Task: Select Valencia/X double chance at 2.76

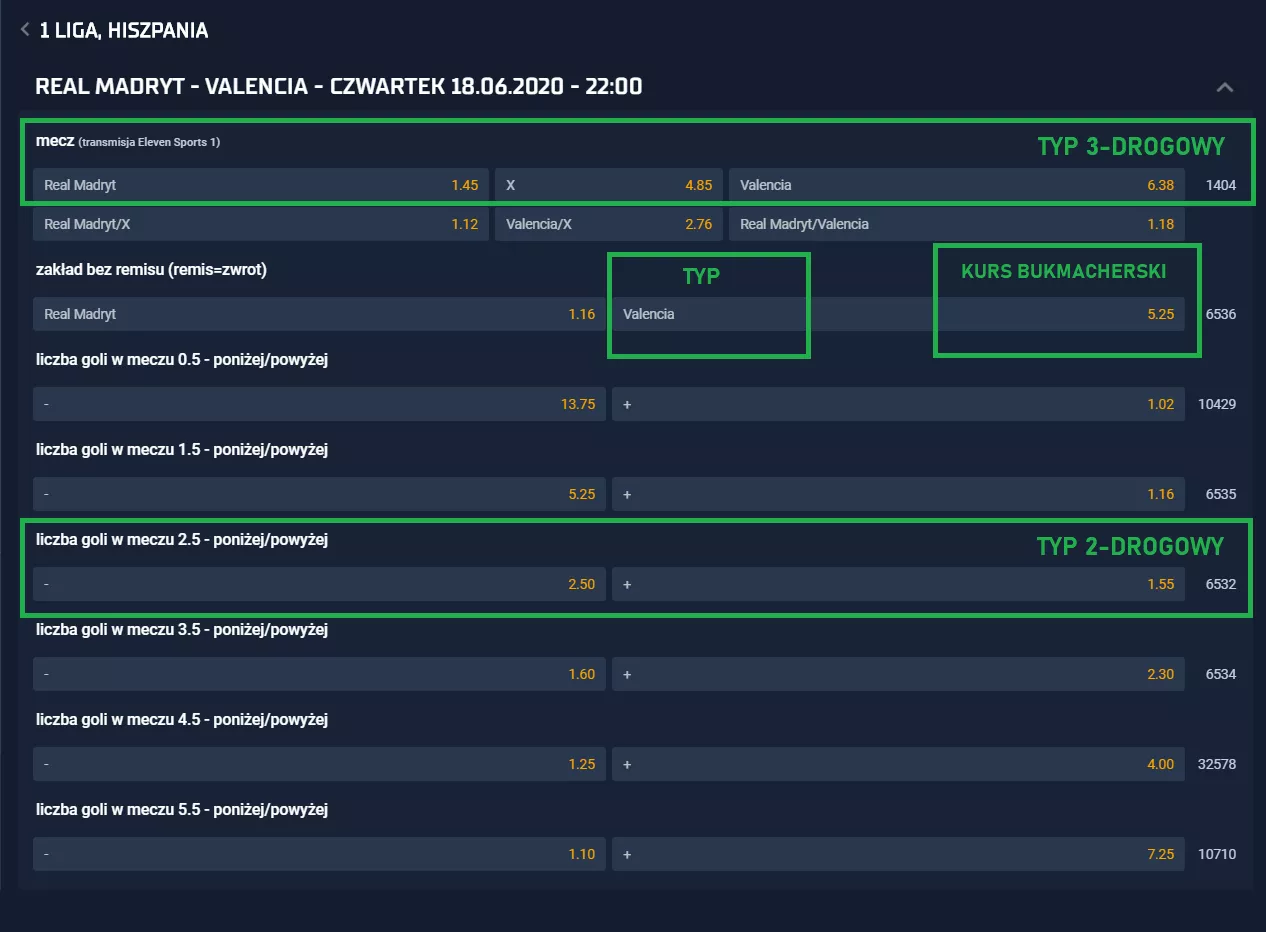Action: [x=608, y=224]
